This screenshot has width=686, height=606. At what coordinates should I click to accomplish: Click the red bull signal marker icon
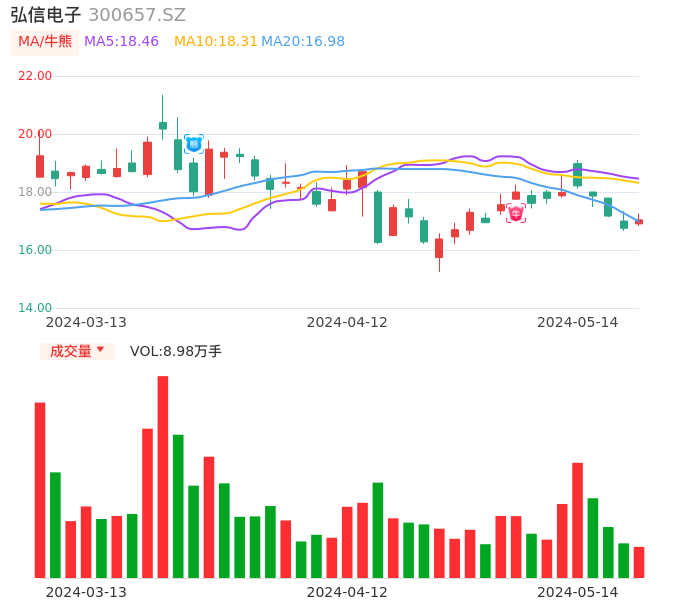[516, 213]
